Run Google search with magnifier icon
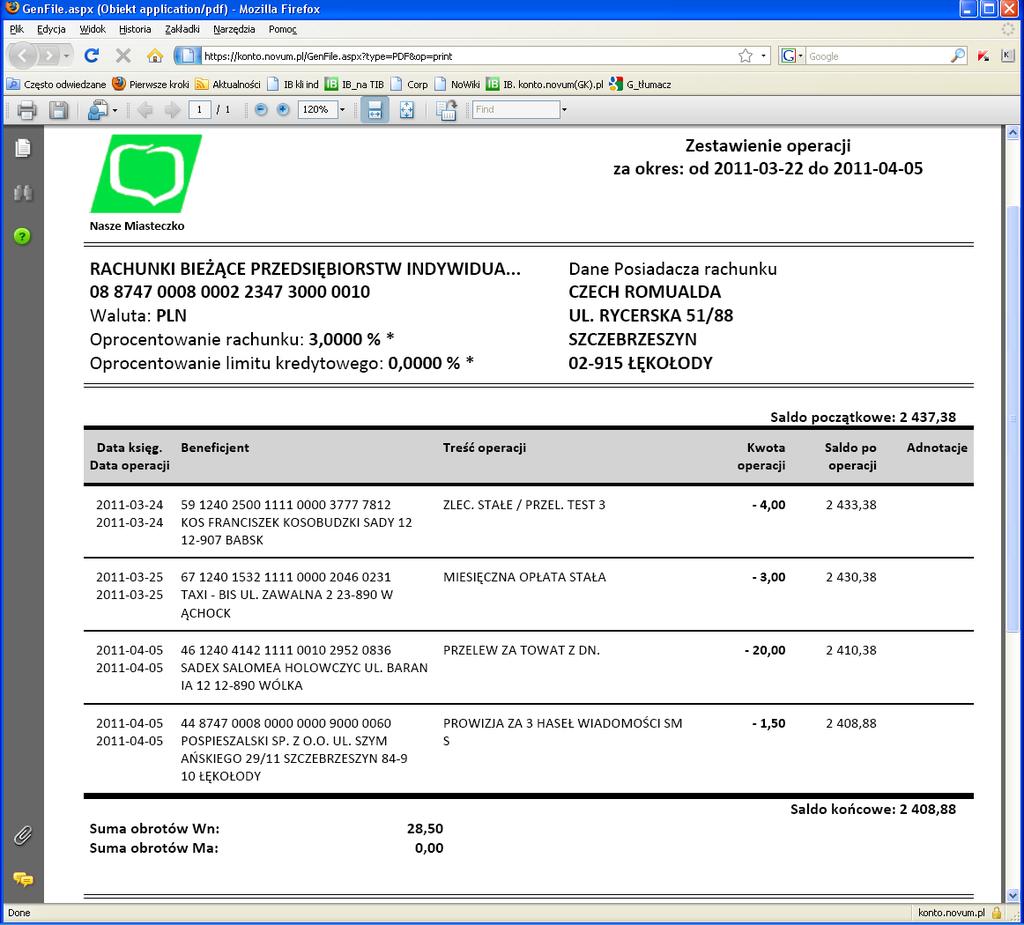This screenshot has width=1024, height=925. [x=957, y=56]
